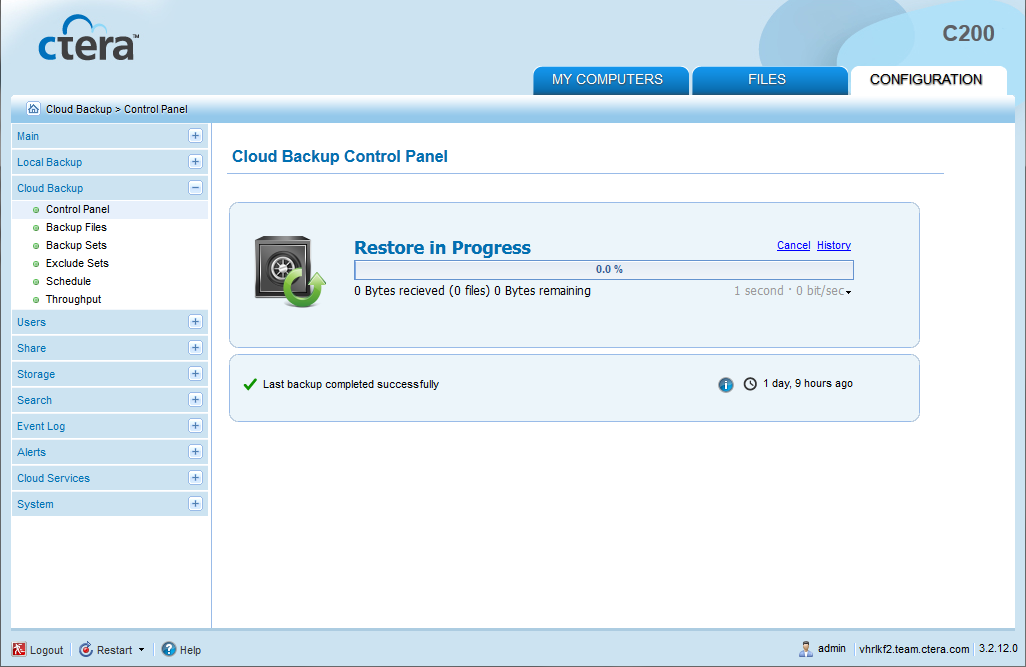The image size is (1026, 667).
Task: Open Throughput in the sidebar
Action: tap(74, 299)
